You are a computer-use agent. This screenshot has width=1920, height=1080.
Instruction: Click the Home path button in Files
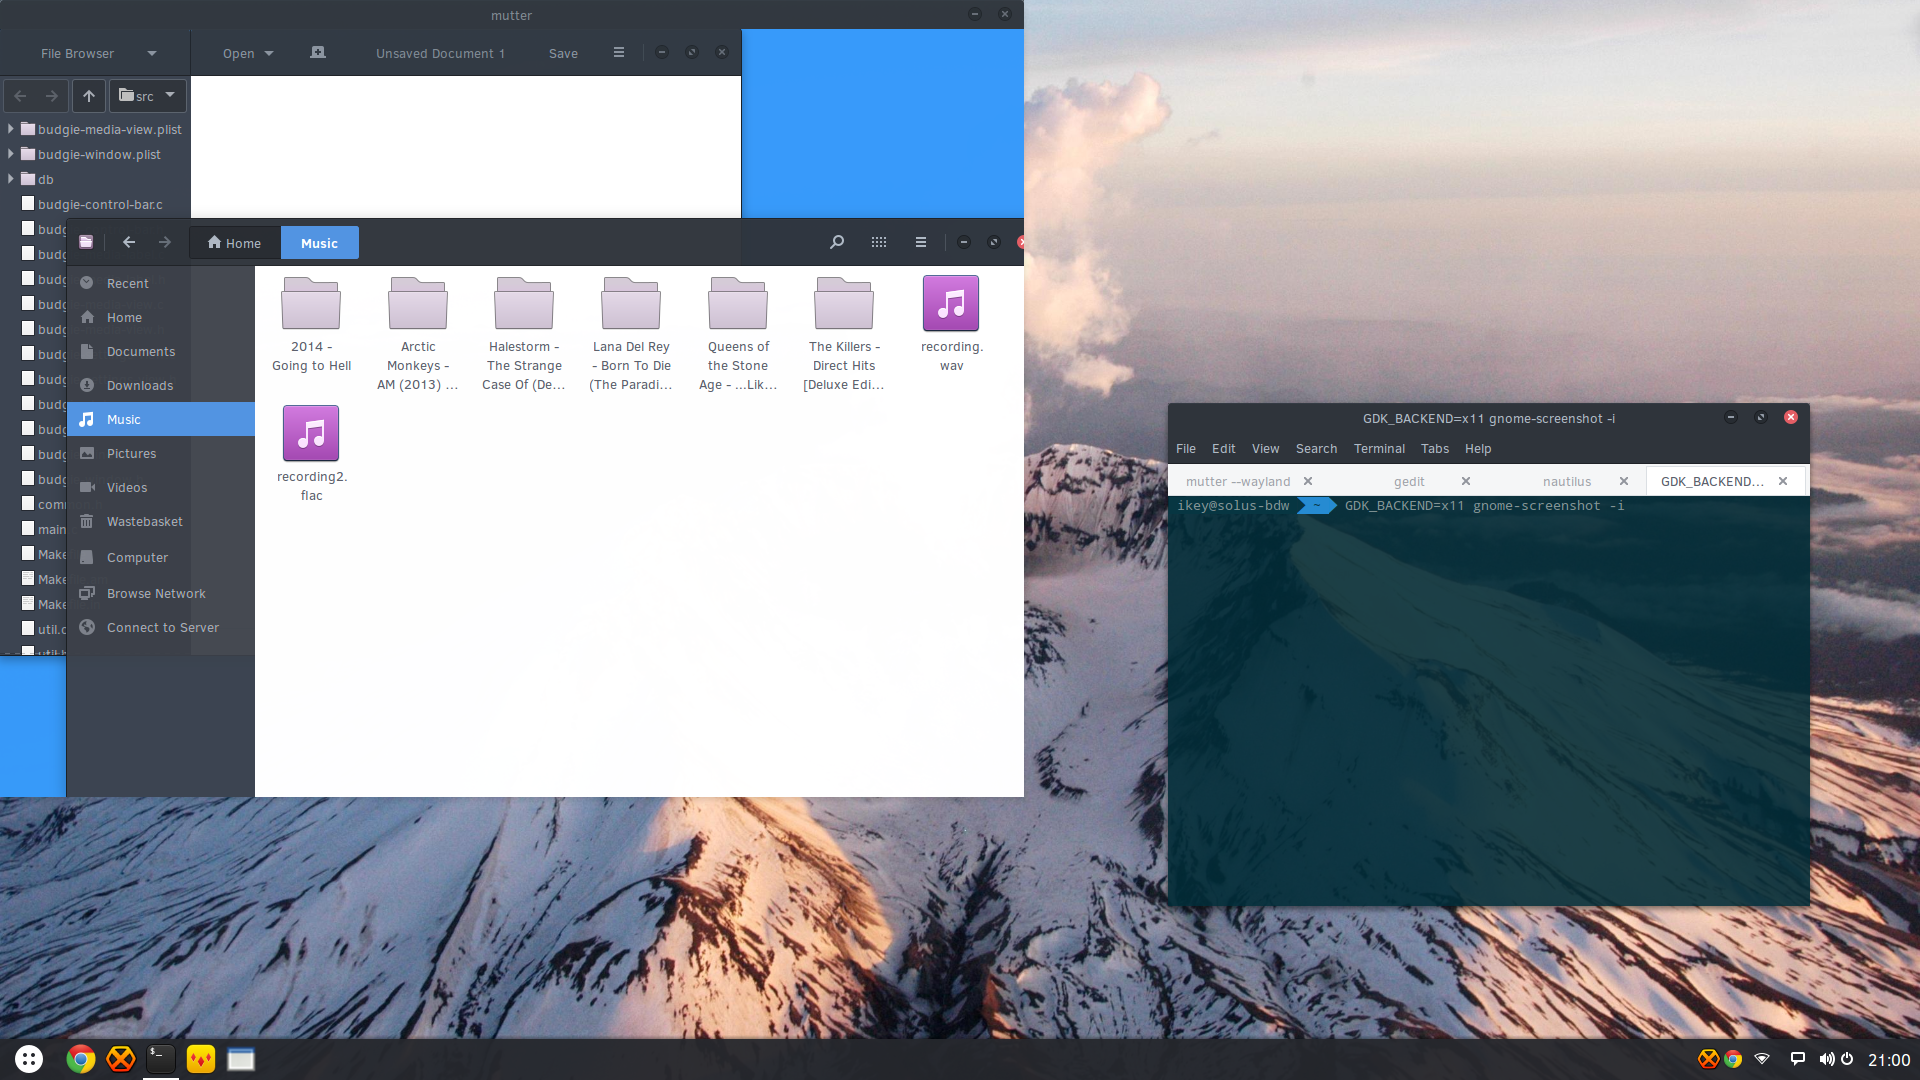pos(234,243)
